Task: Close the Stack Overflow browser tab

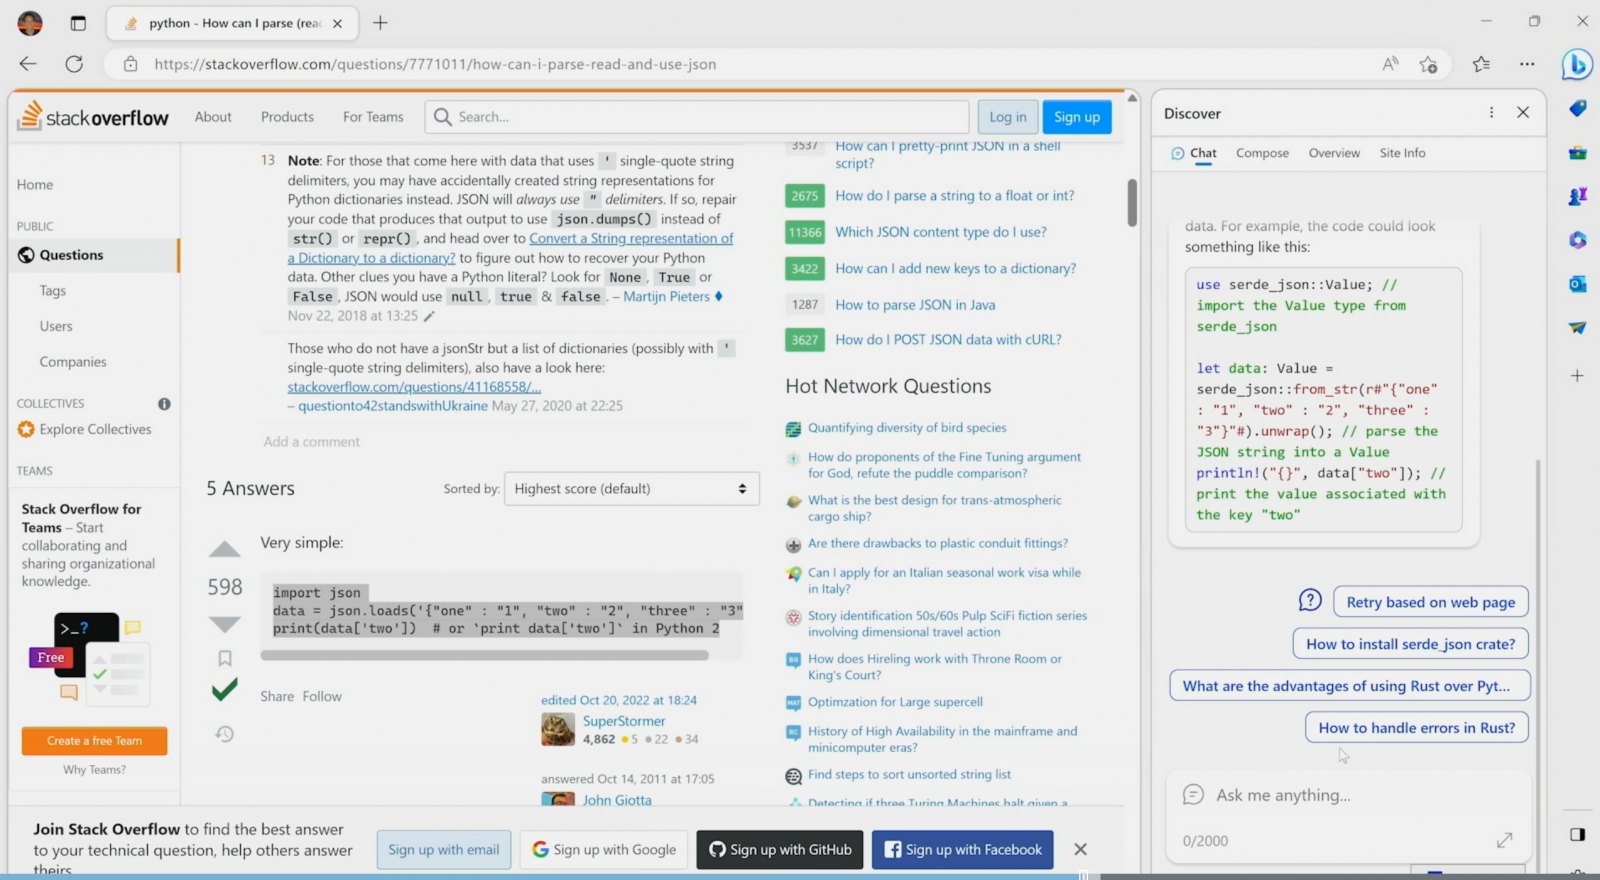Action: 337,23
